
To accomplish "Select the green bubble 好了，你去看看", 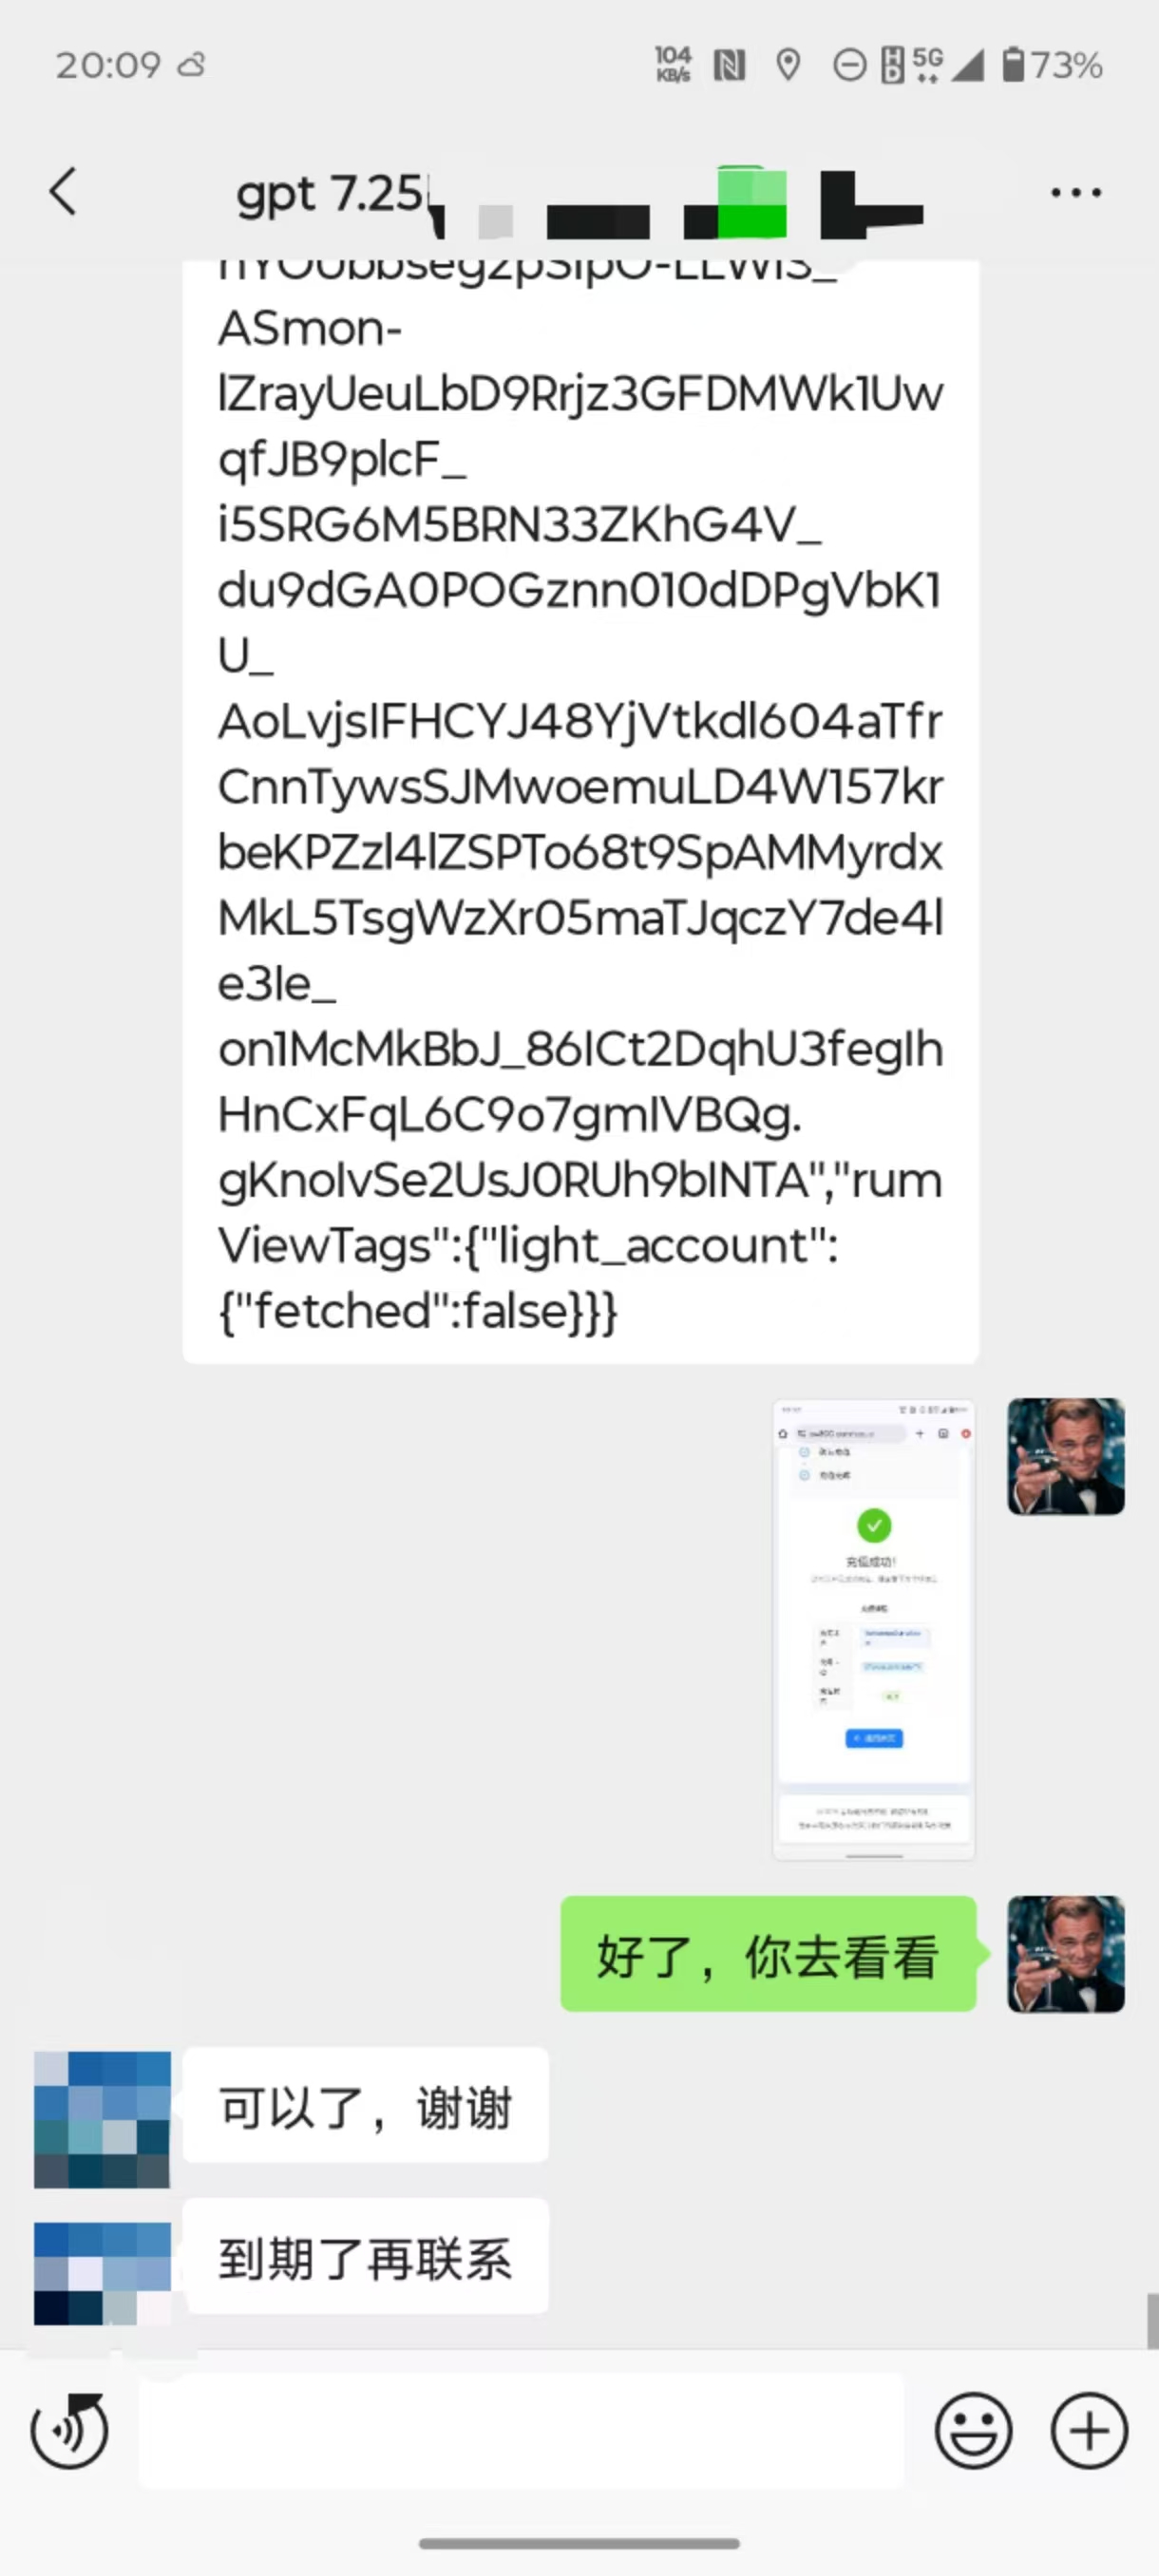I will point(768,1954).
